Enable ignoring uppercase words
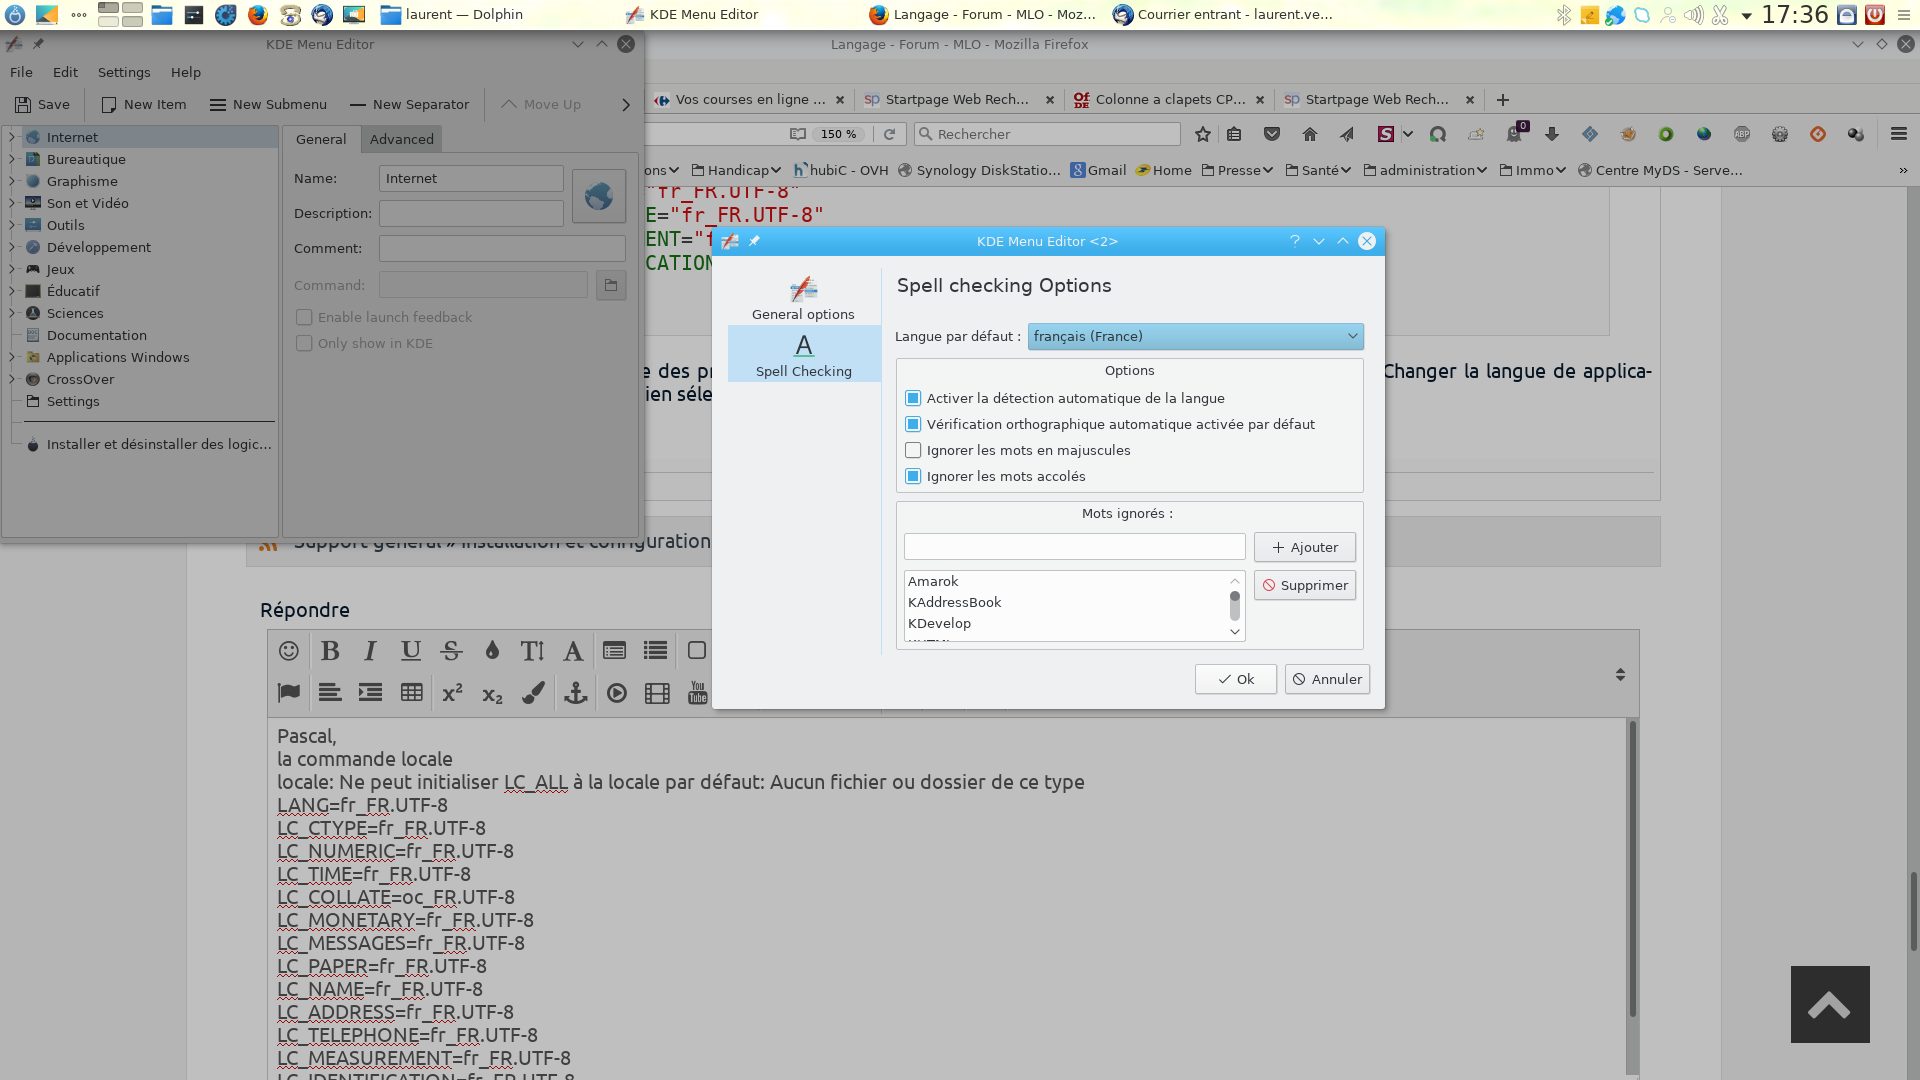 913,450
